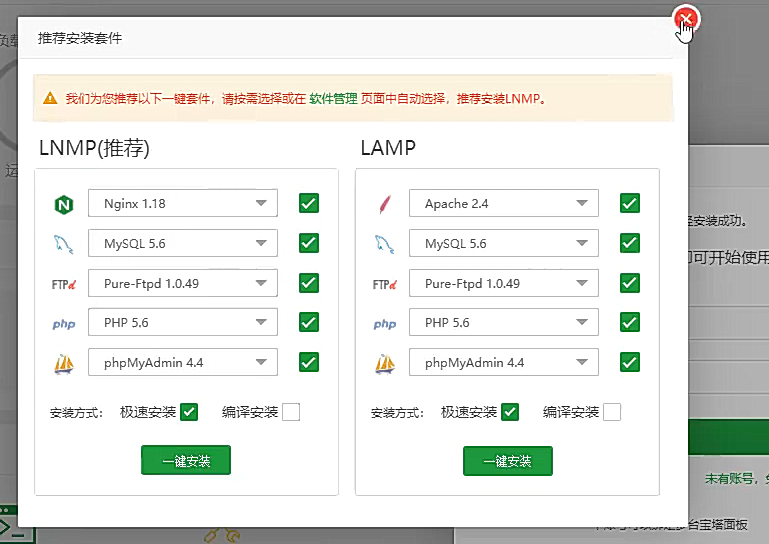The width and height of the screenshot is (769, 544).
Task: Click the FTP icon in LNMP panel
Action: tap(64, 284)
